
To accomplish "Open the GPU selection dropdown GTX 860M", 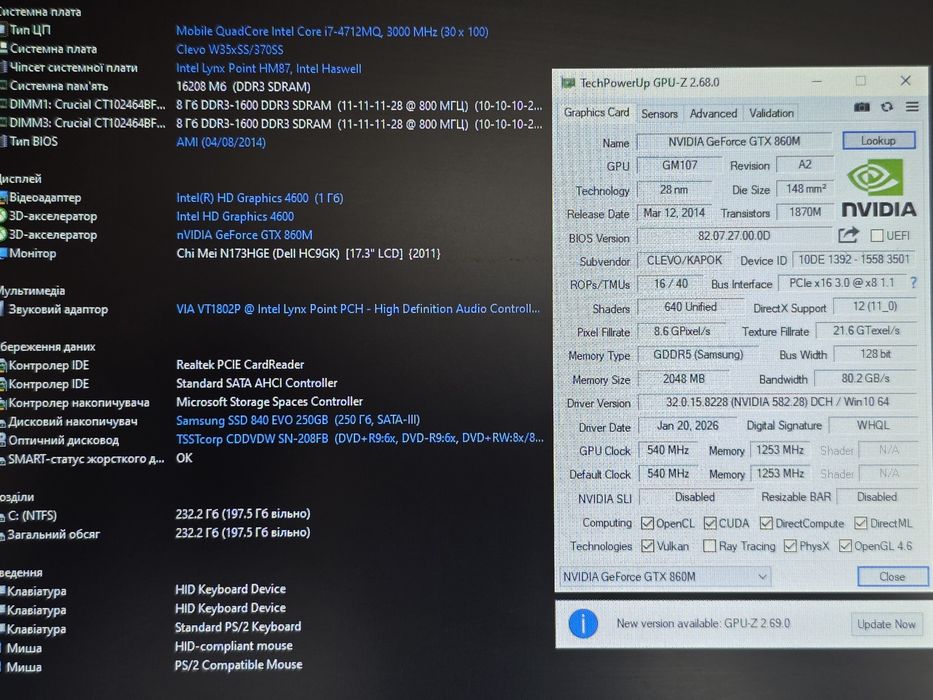I will pyautogui.click(x=665, y=577).
